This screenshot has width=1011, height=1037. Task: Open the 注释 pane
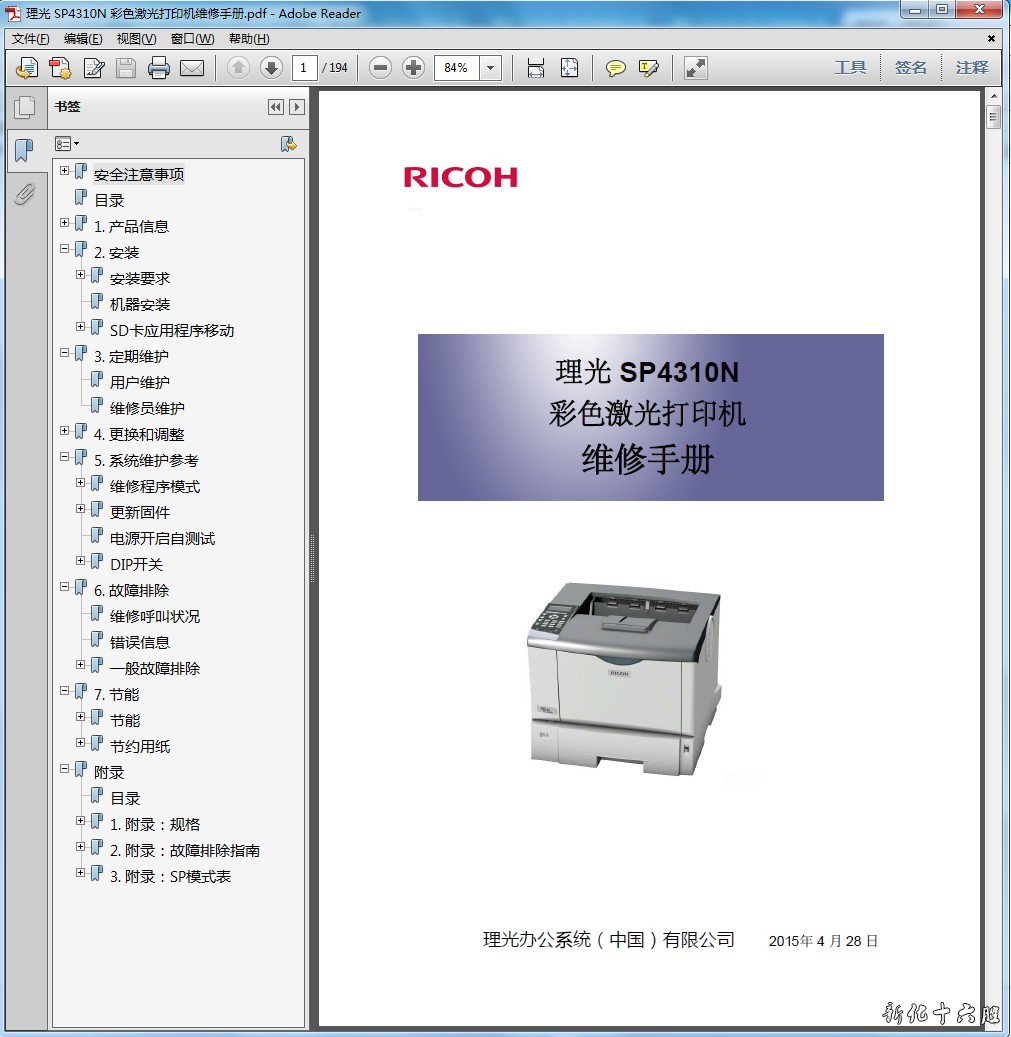(971, 68)
